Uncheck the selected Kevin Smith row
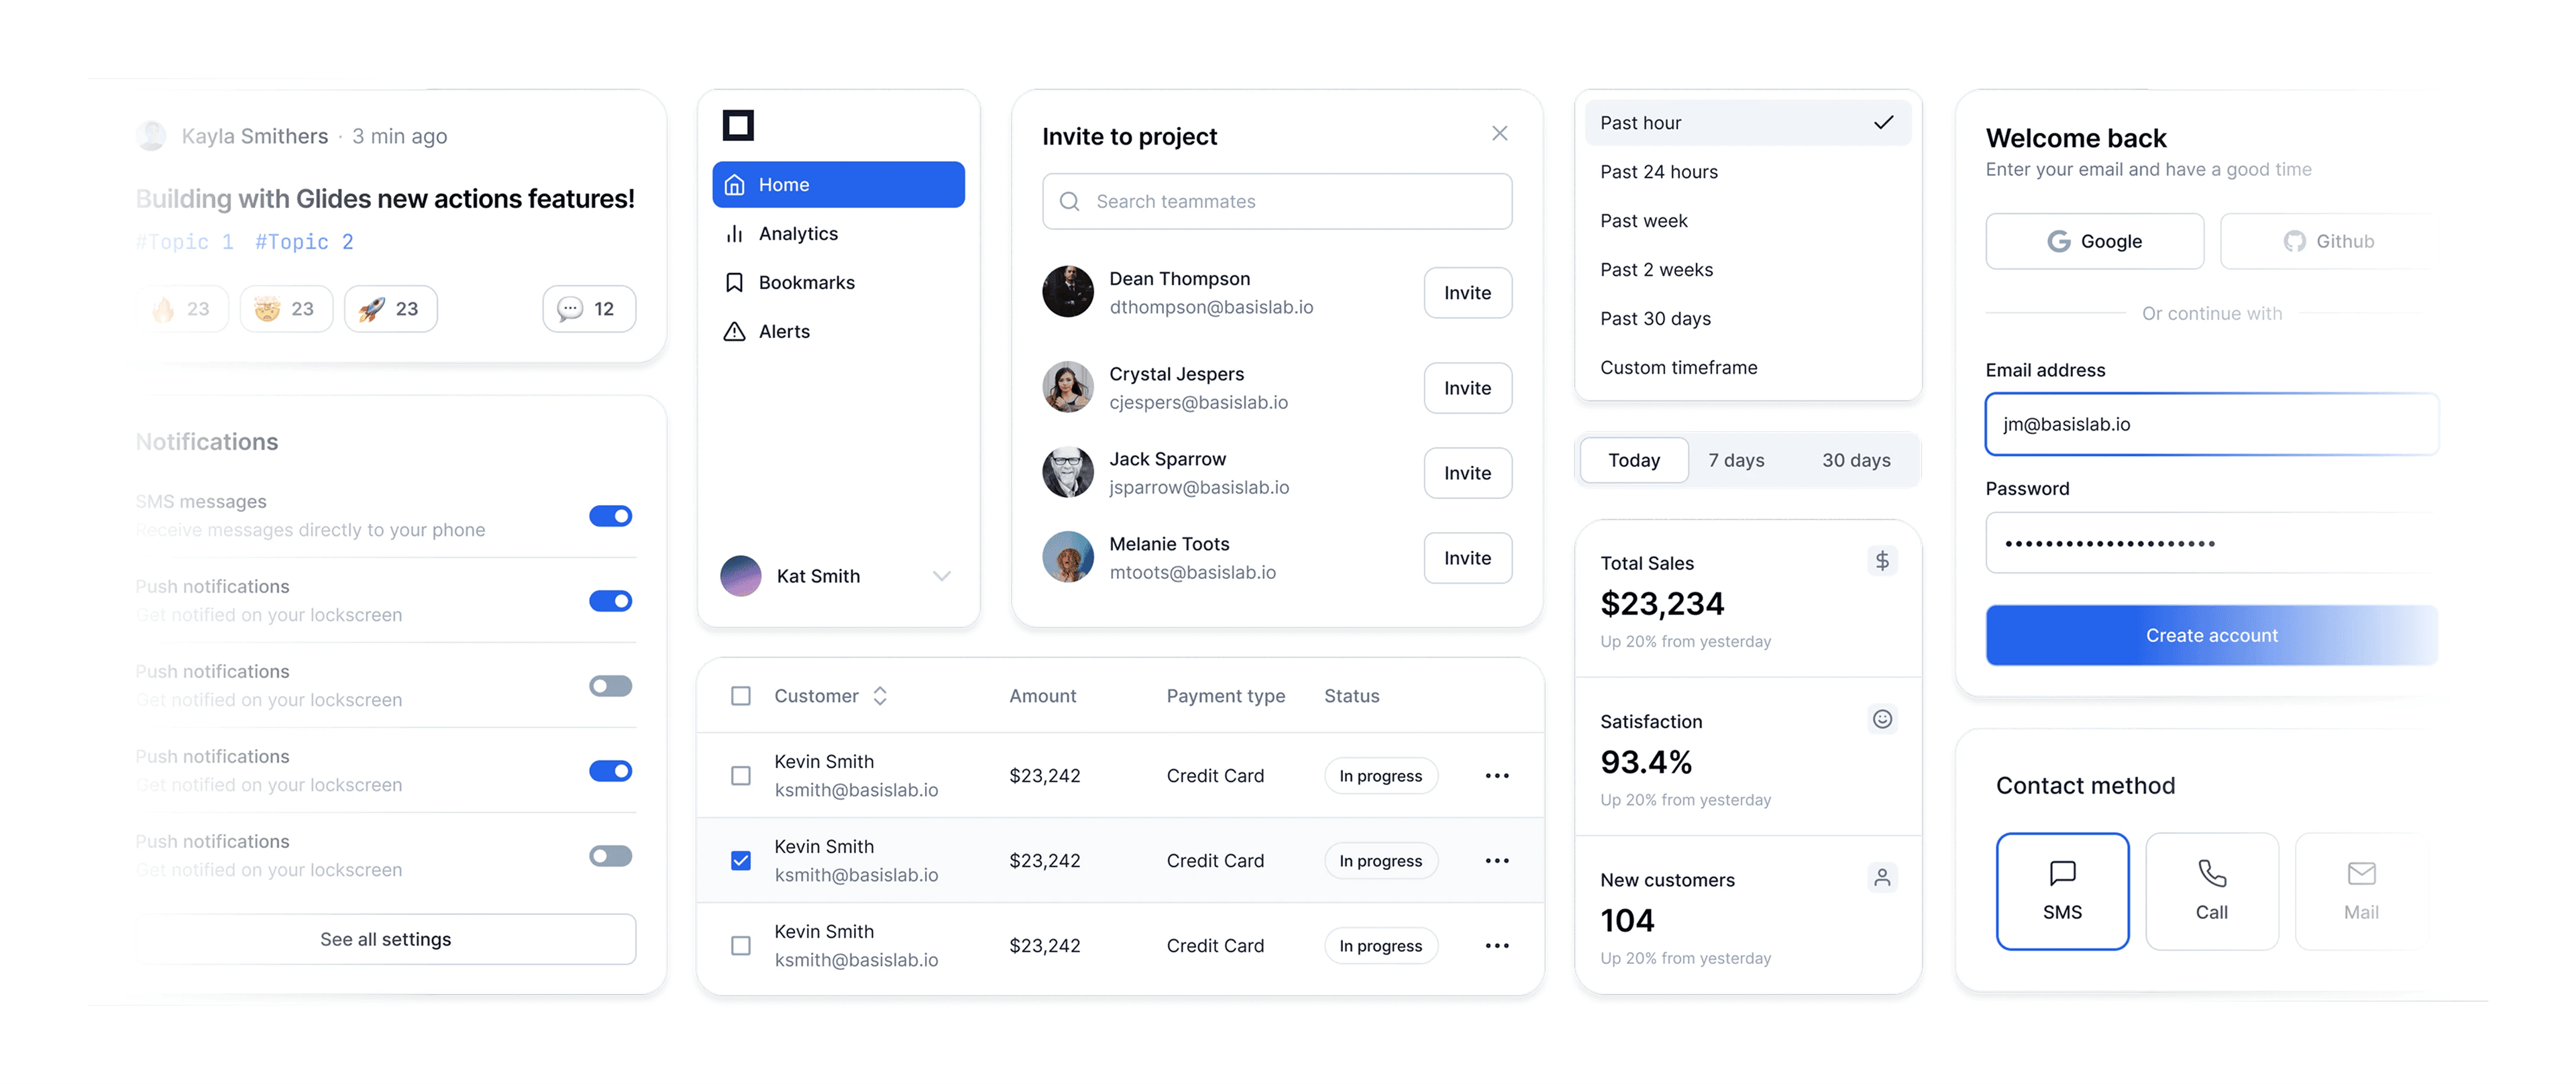Viewport: 2576px width, 1084px height. 740,861
